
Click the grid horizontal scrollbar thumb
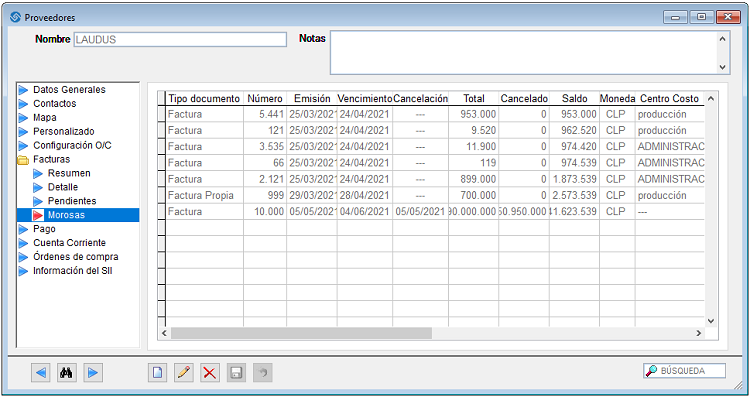[x=301, y=333]
